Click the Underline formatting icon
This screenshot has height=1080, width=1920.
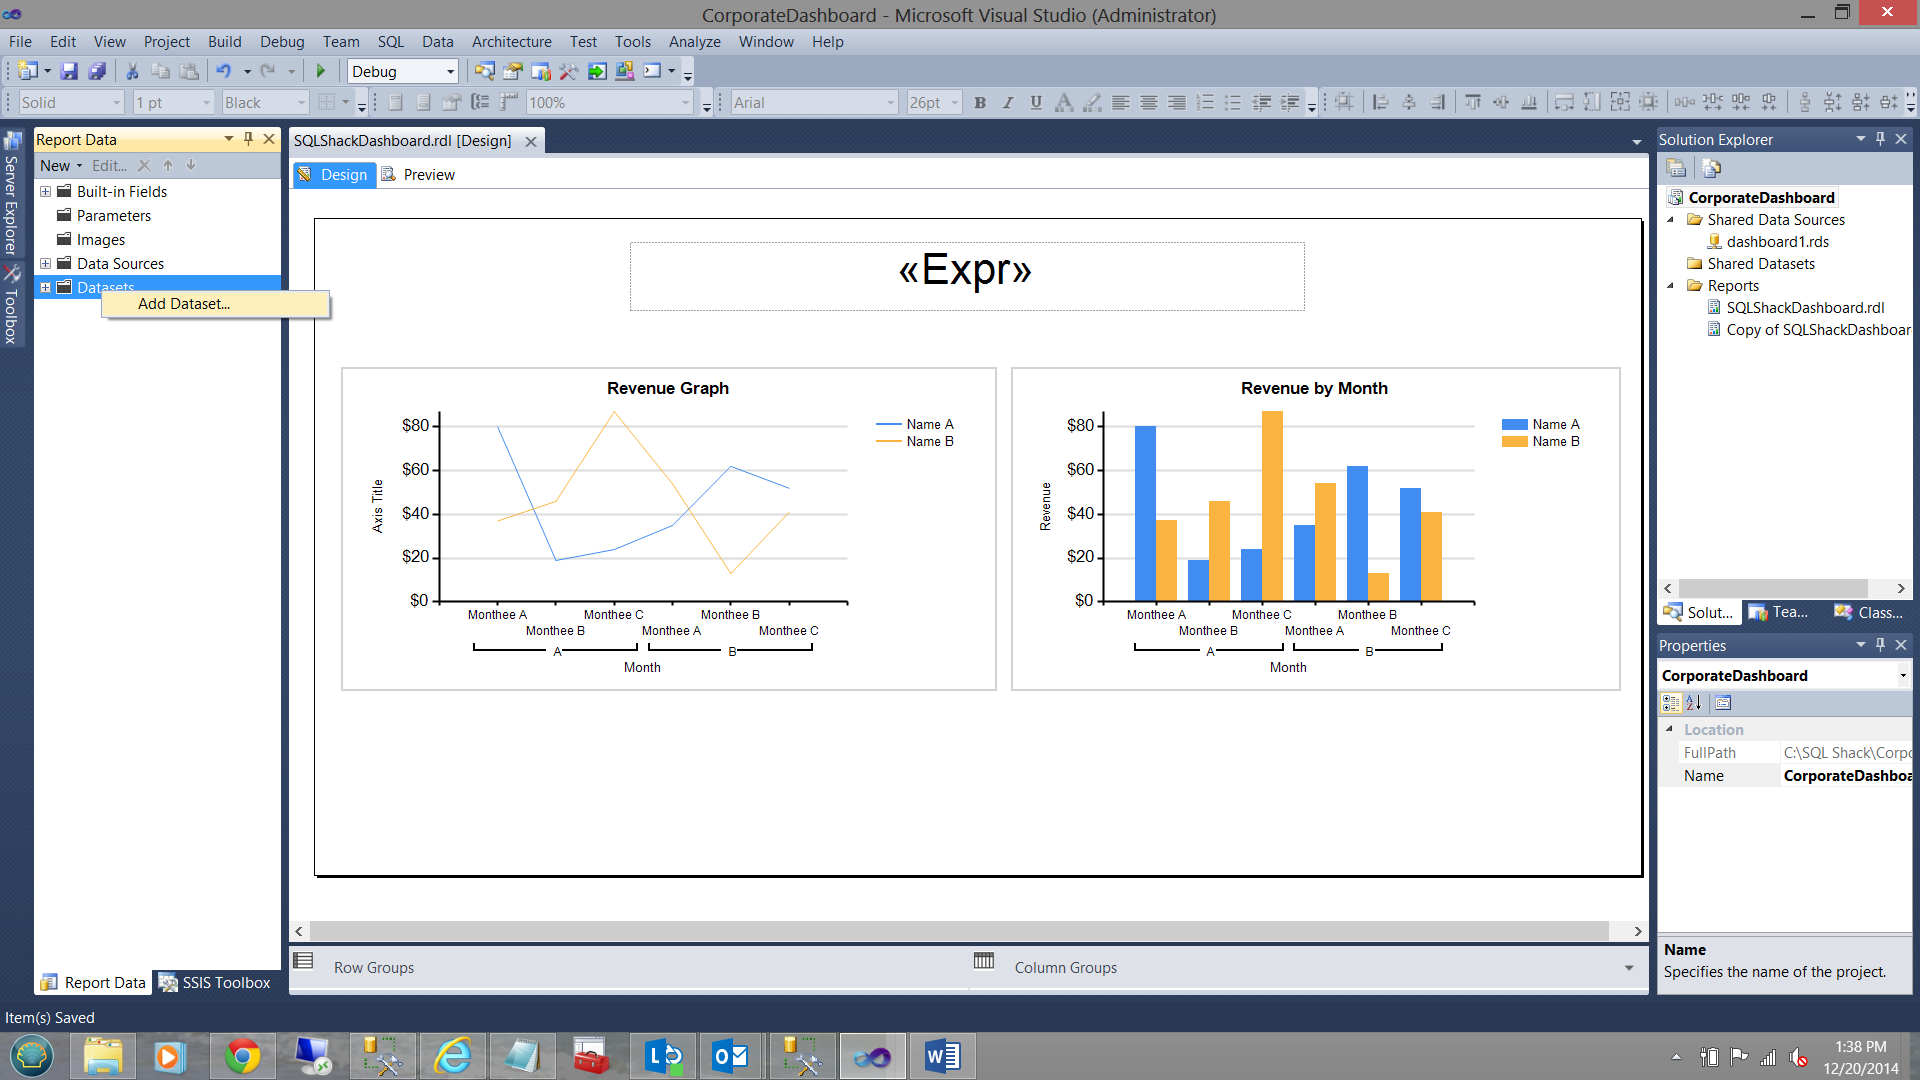click(1036, 102)
